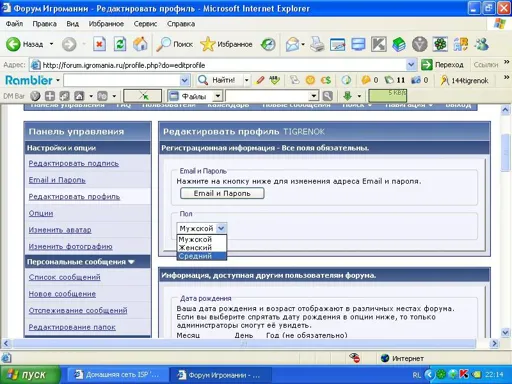Stop page loading with red X icon

pos(99,44)
